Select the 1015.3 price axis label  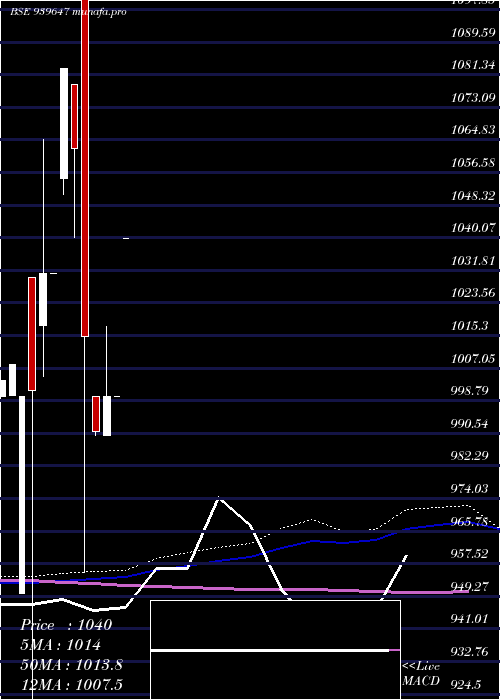(x=470, y=325)
